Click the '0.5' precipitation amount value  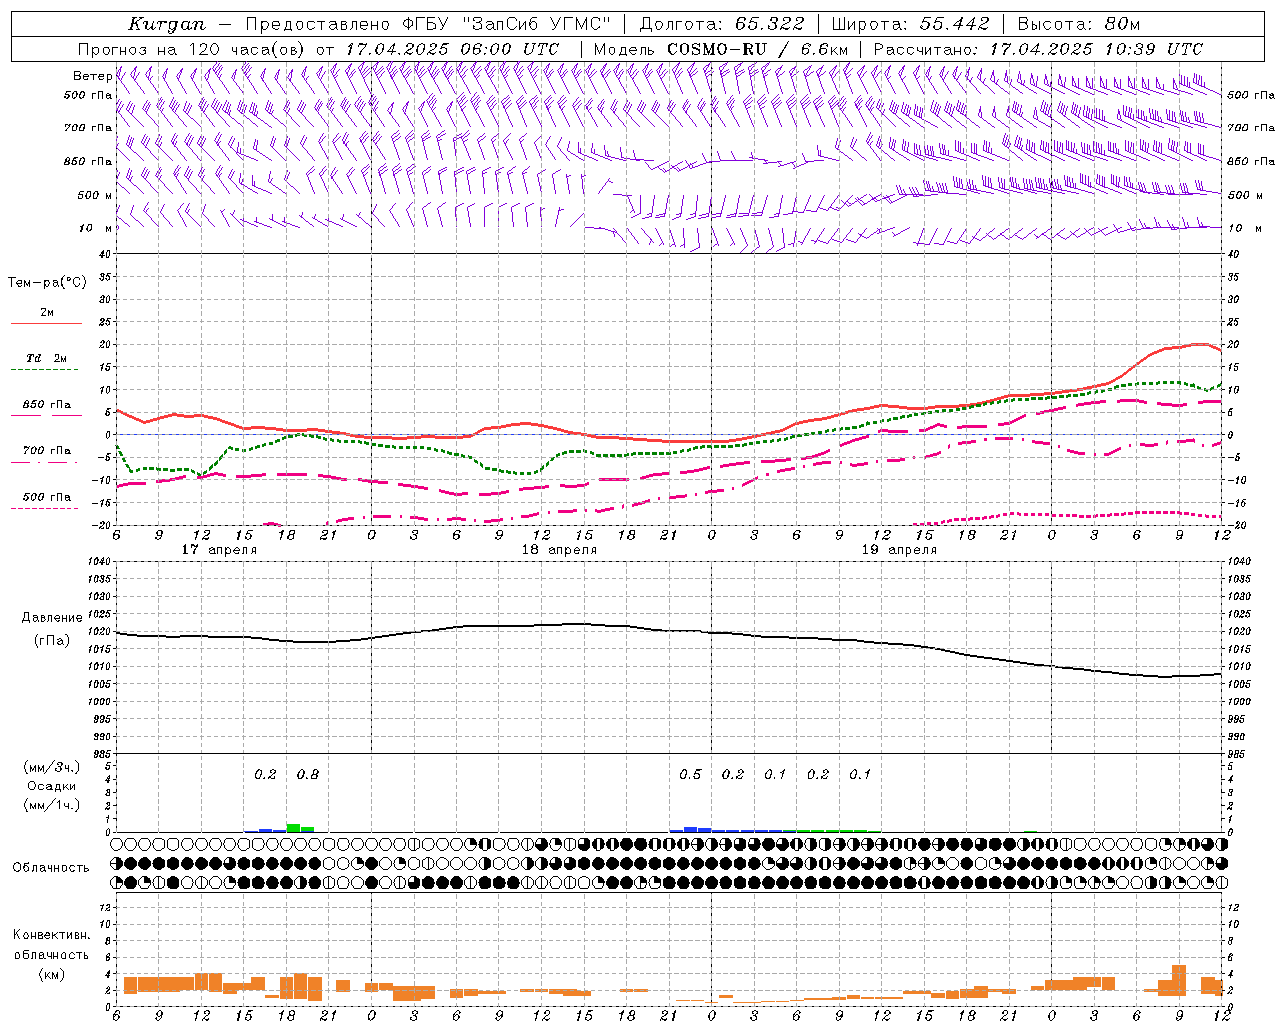coord(690,774)
